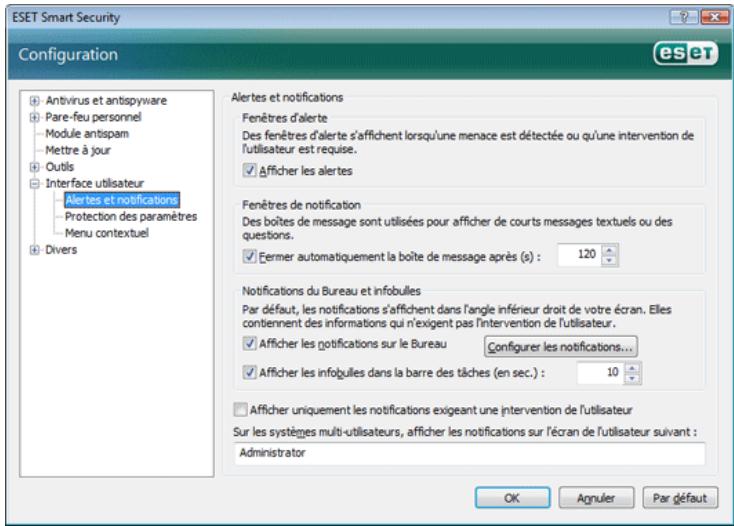The image size is (734, 526).
Task: Toggle Afficher les infobulles checkbox
Action: pyautogui.click(x=250, y=373)
